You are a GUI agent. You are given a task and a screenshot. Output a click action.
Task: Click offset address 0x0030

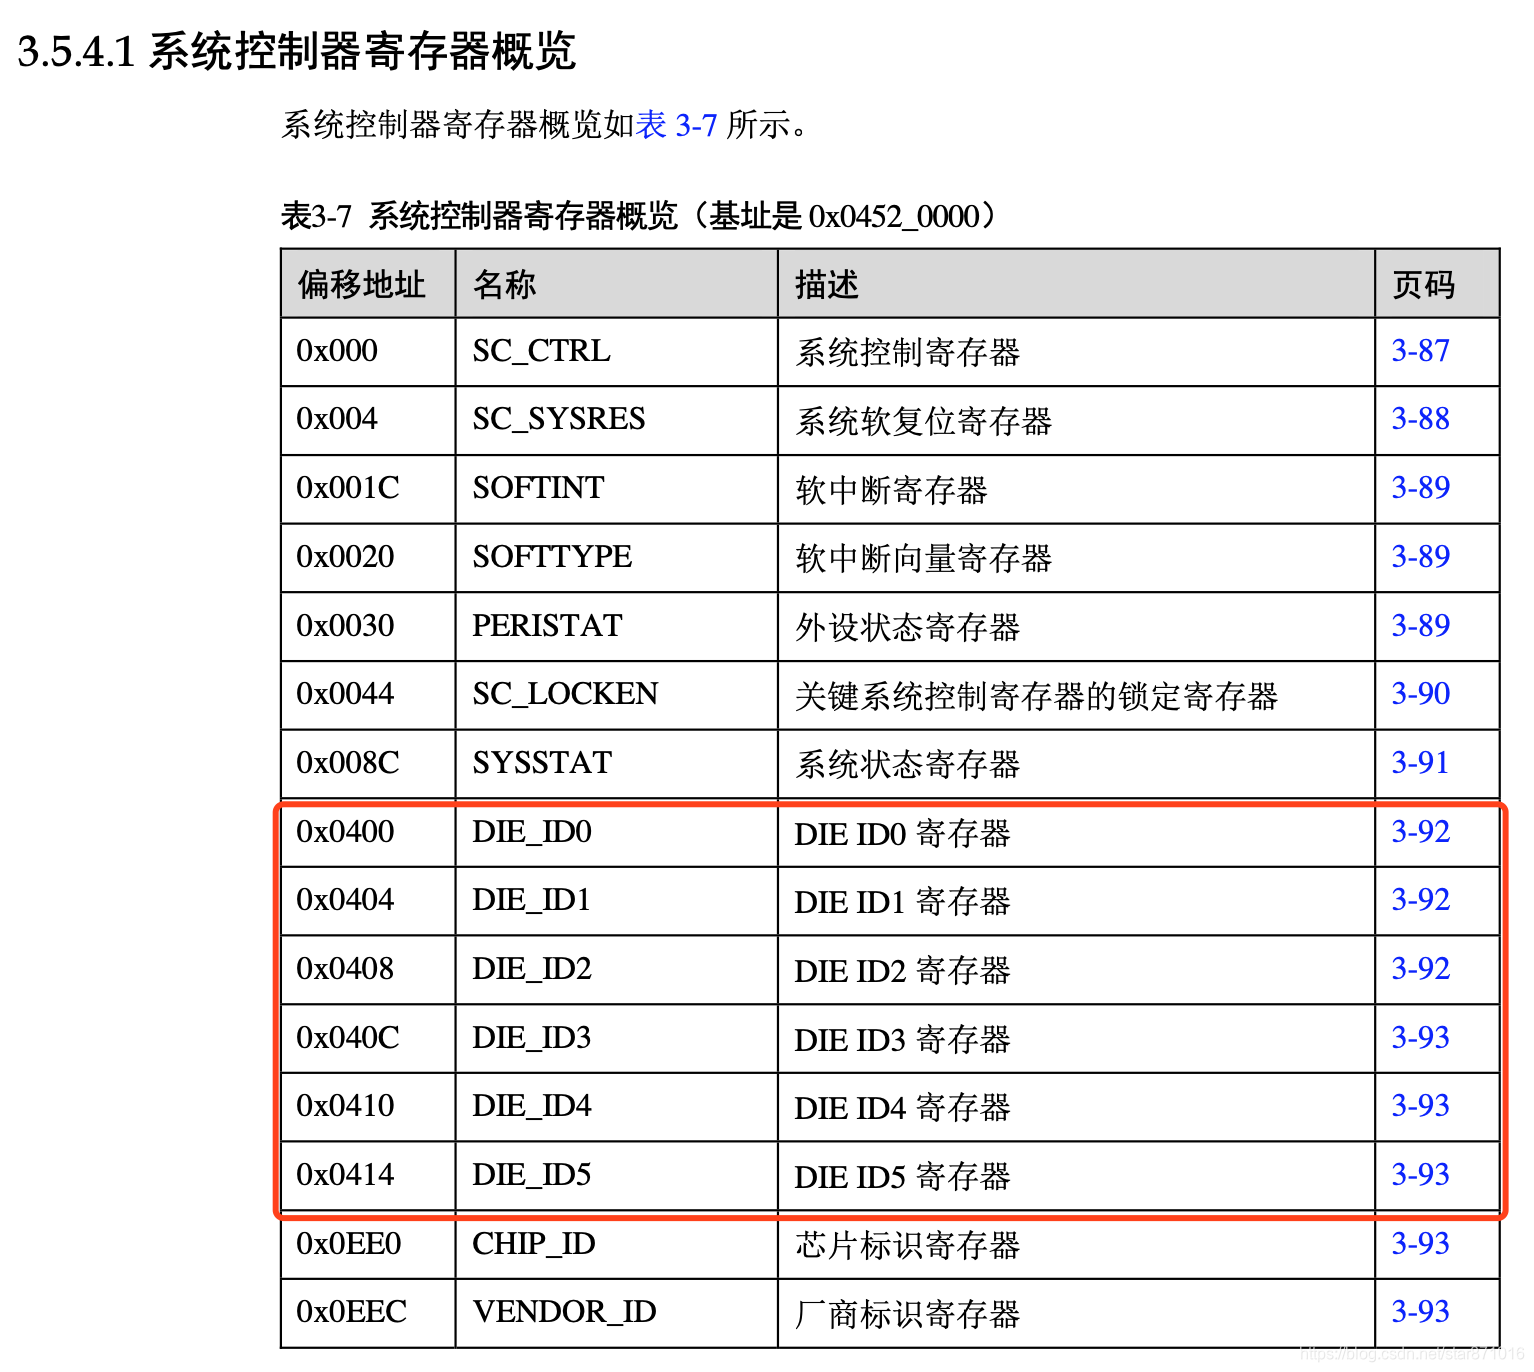tap(345, 626)
